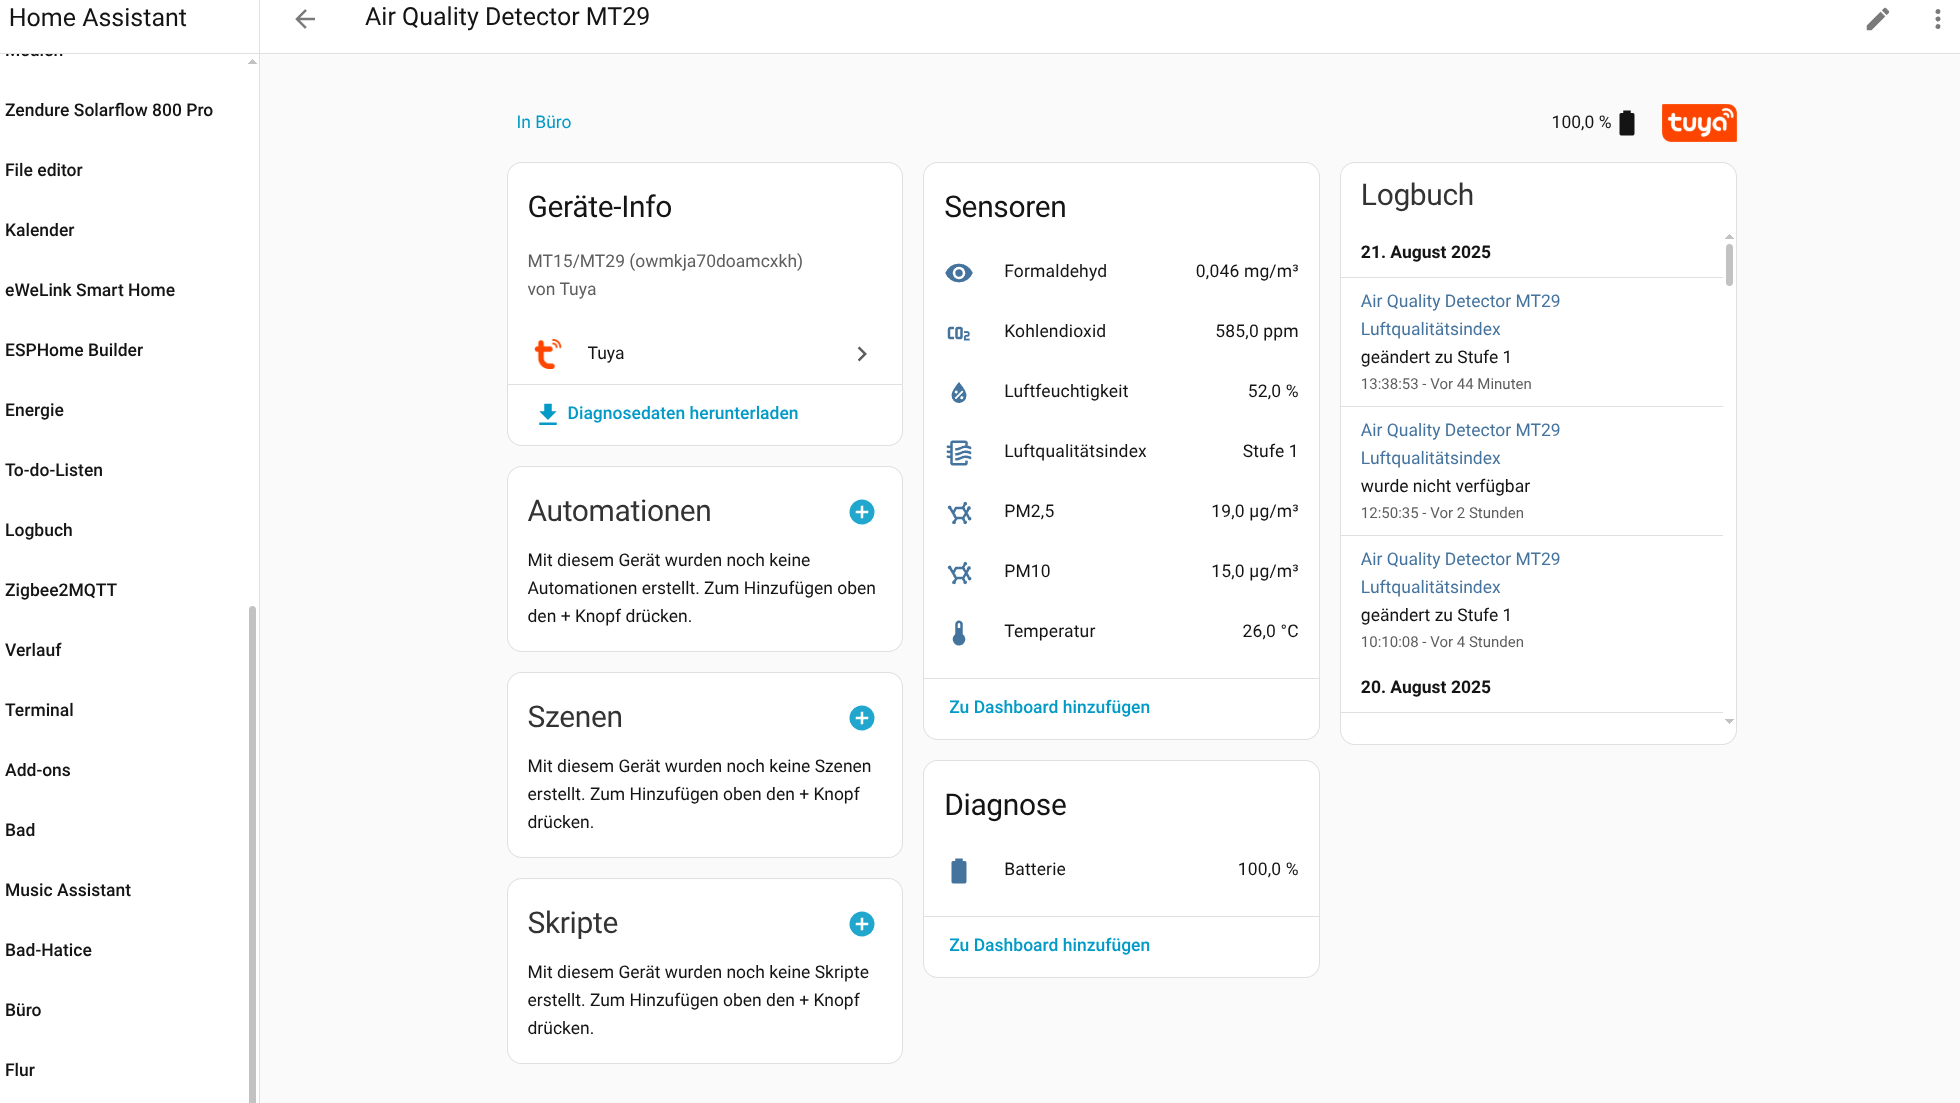The image size is (1960, 1103).
Task: Click Zu Dashboard hinzufügen under Sensoren
Action: tap(1048, 707)
